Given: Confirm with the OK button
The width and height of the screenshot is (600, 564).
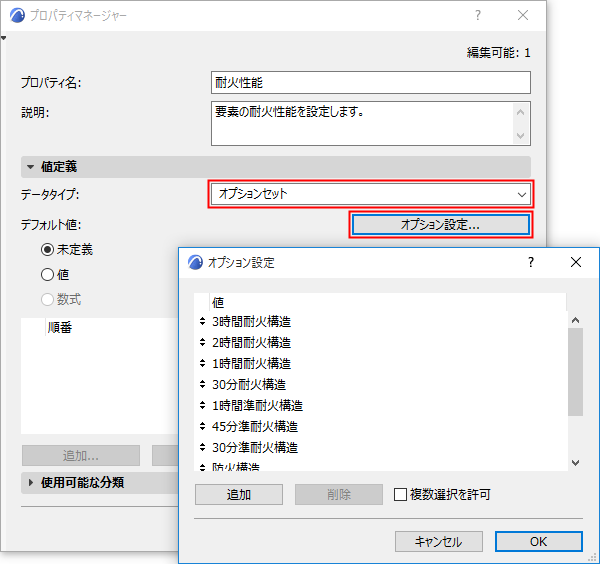Looking at the screenshot, I should pos(539,541).
